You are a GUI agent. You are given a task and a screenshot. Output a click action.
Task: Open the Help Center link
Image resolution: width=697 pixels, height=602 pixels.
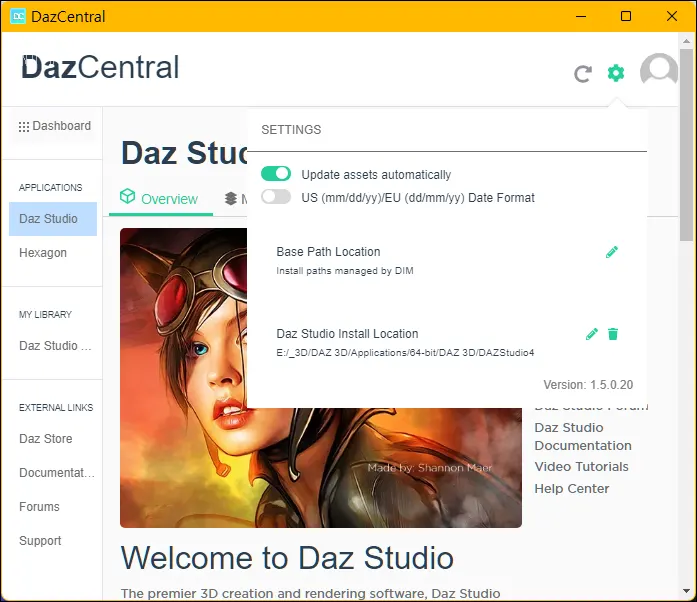click(572, 489)
